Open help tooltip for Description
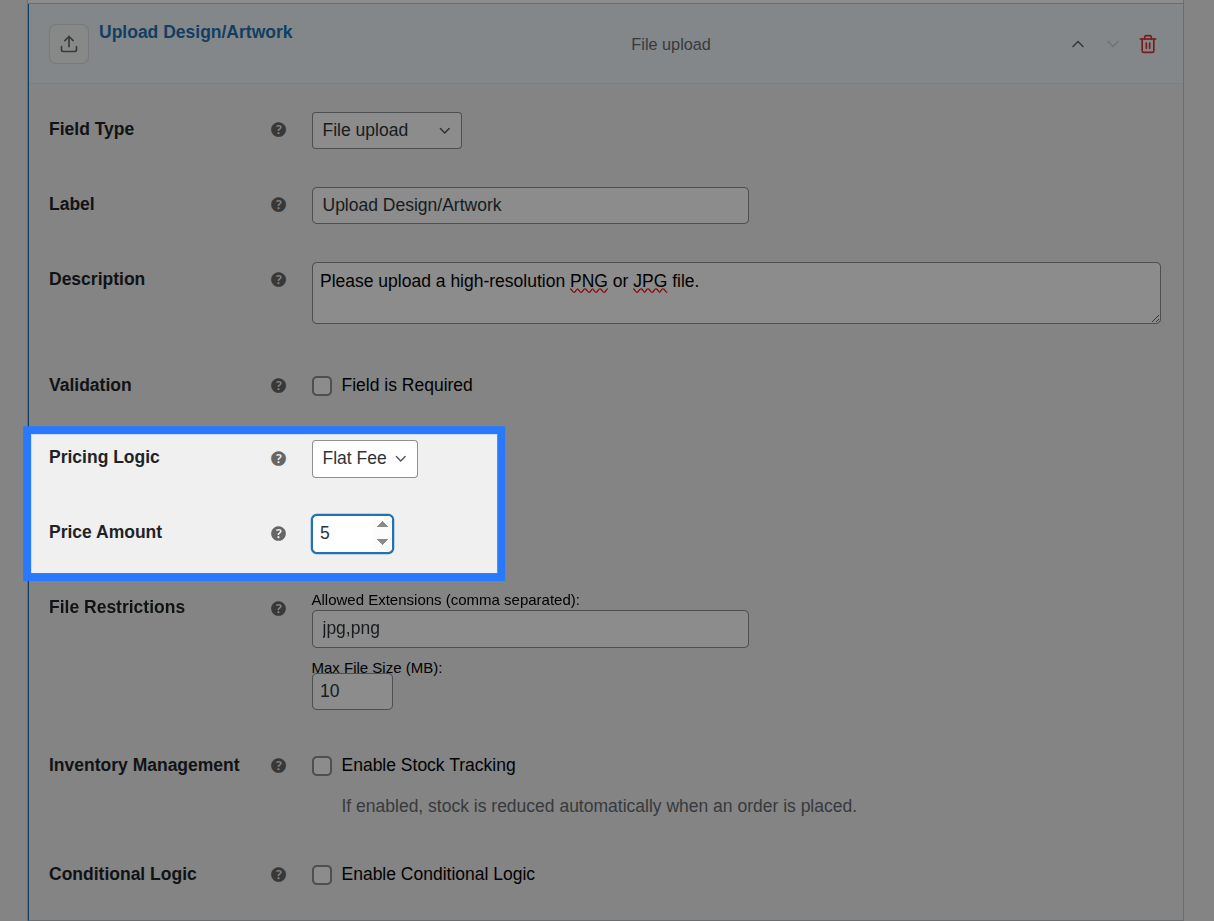This screenshot has height=921, width=1214. click(279, 280)
